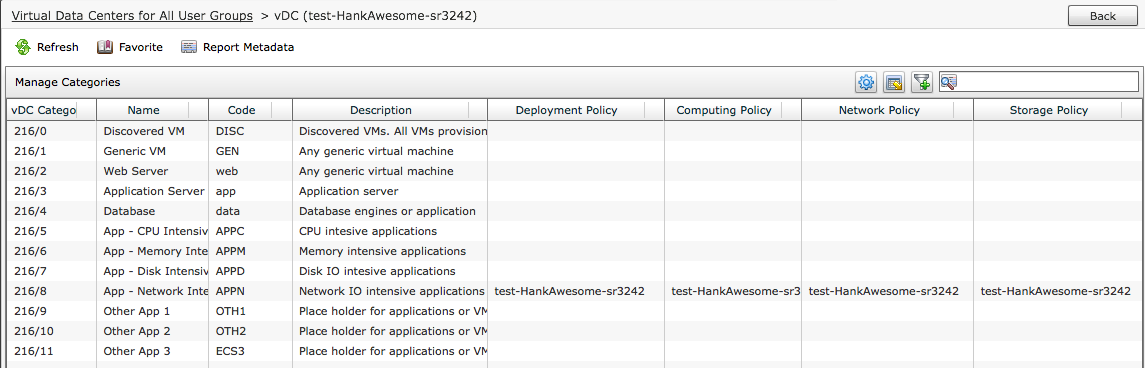Image resolution: width=1145 pixels, height=368 pixels.
Task: Click the search magnifier icon
Action: click(x=949, y=82)
